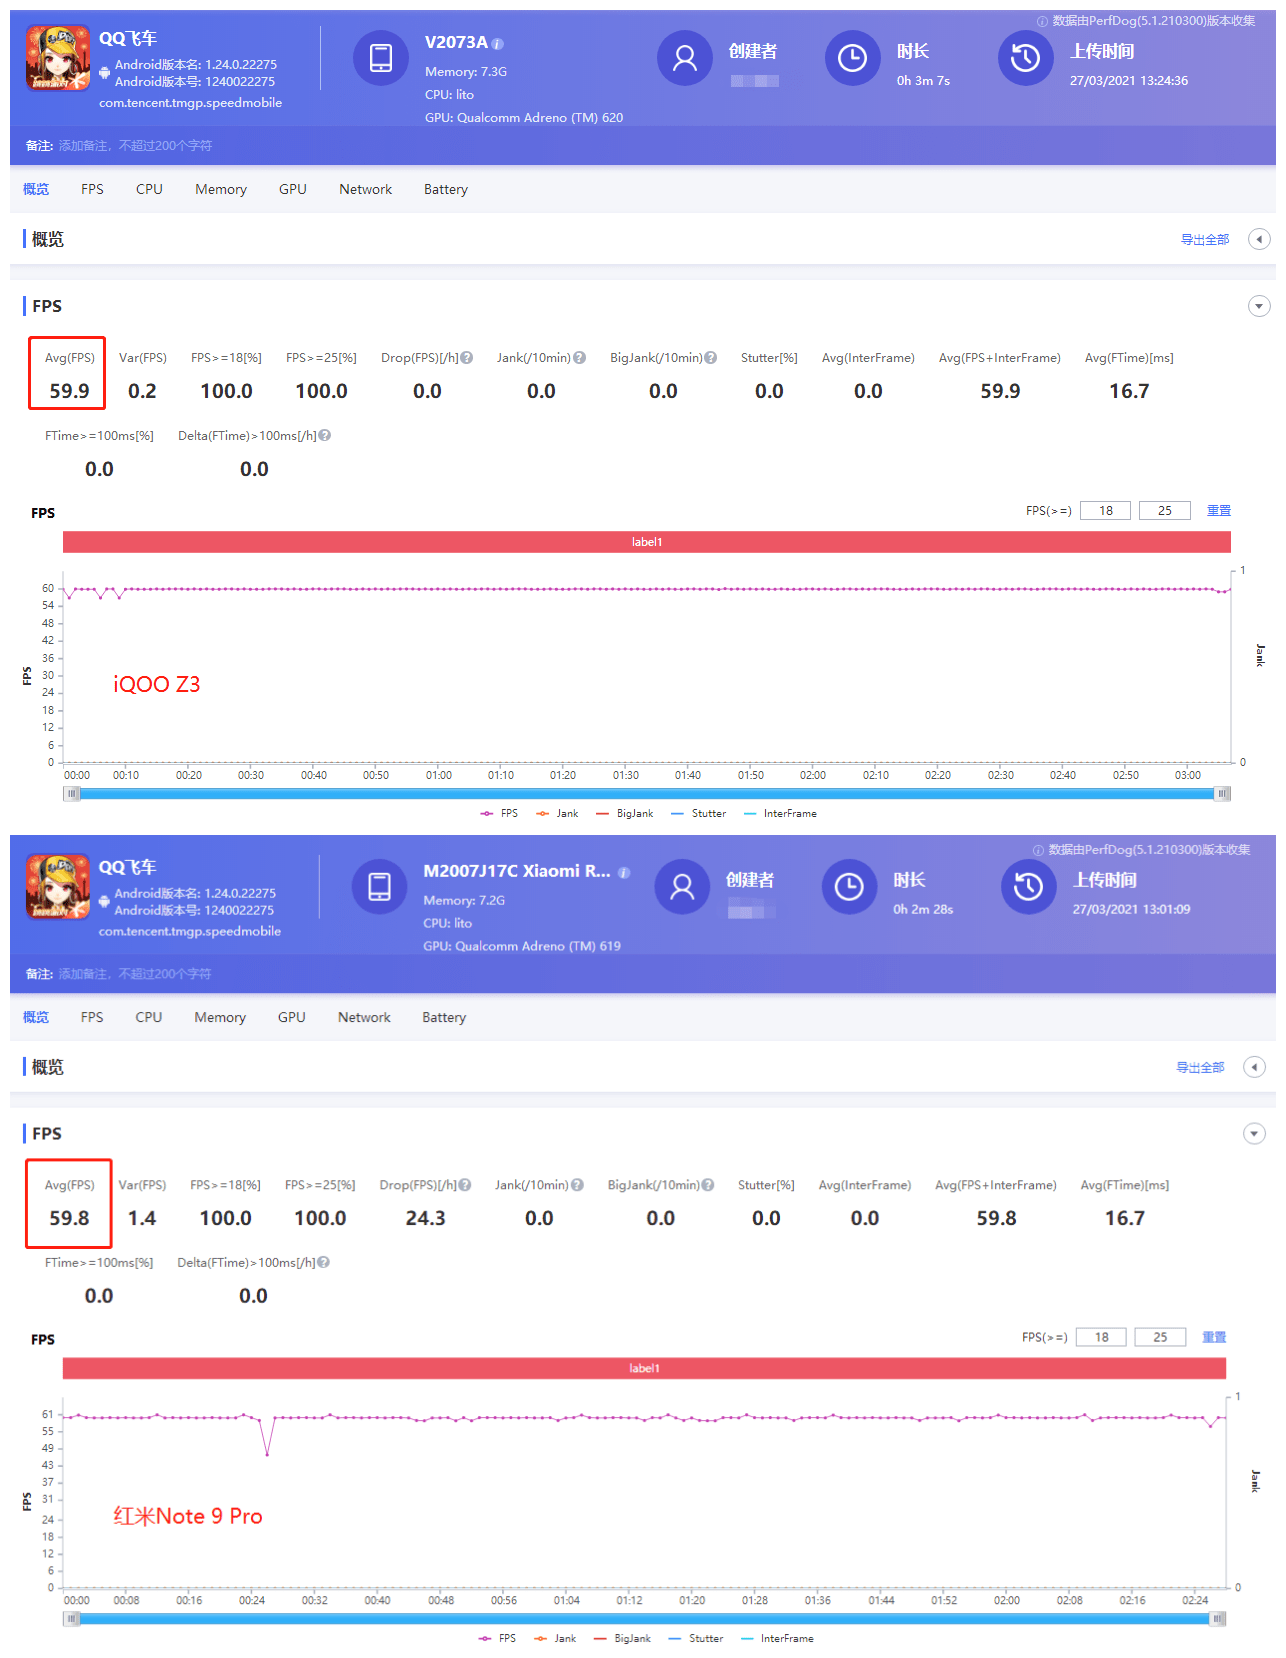
Task: Click FPS threshold field 25 in bottom chart
Action: (x=1161, y=1338)
